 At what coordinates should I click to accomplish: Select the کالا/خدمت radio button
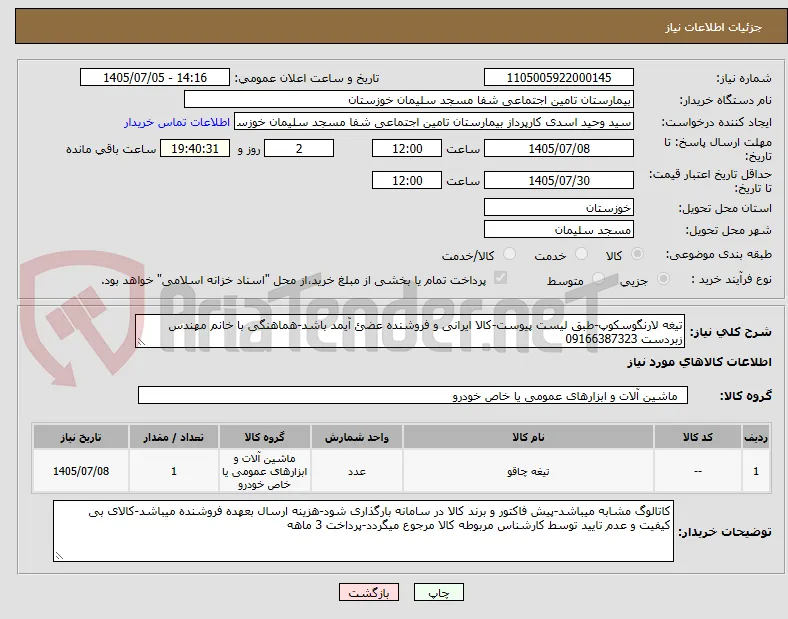[x=509, y=254]
